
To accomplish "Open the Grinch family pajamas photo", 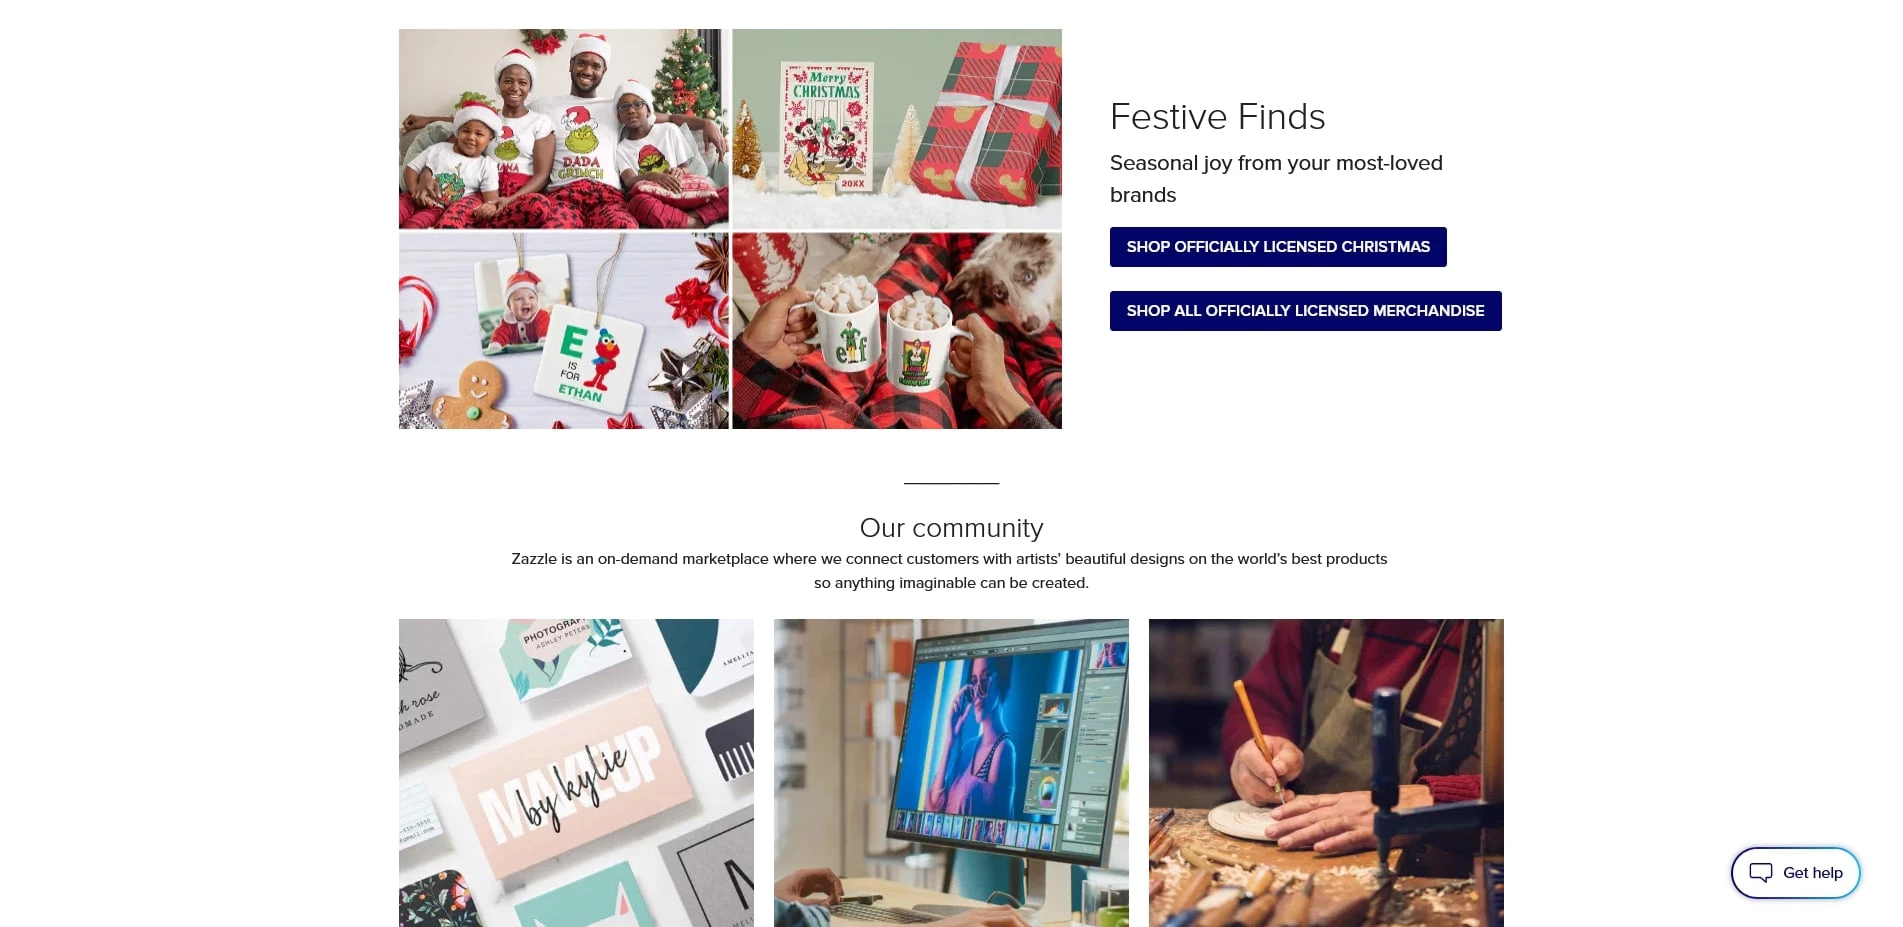I will click(563, 129).
